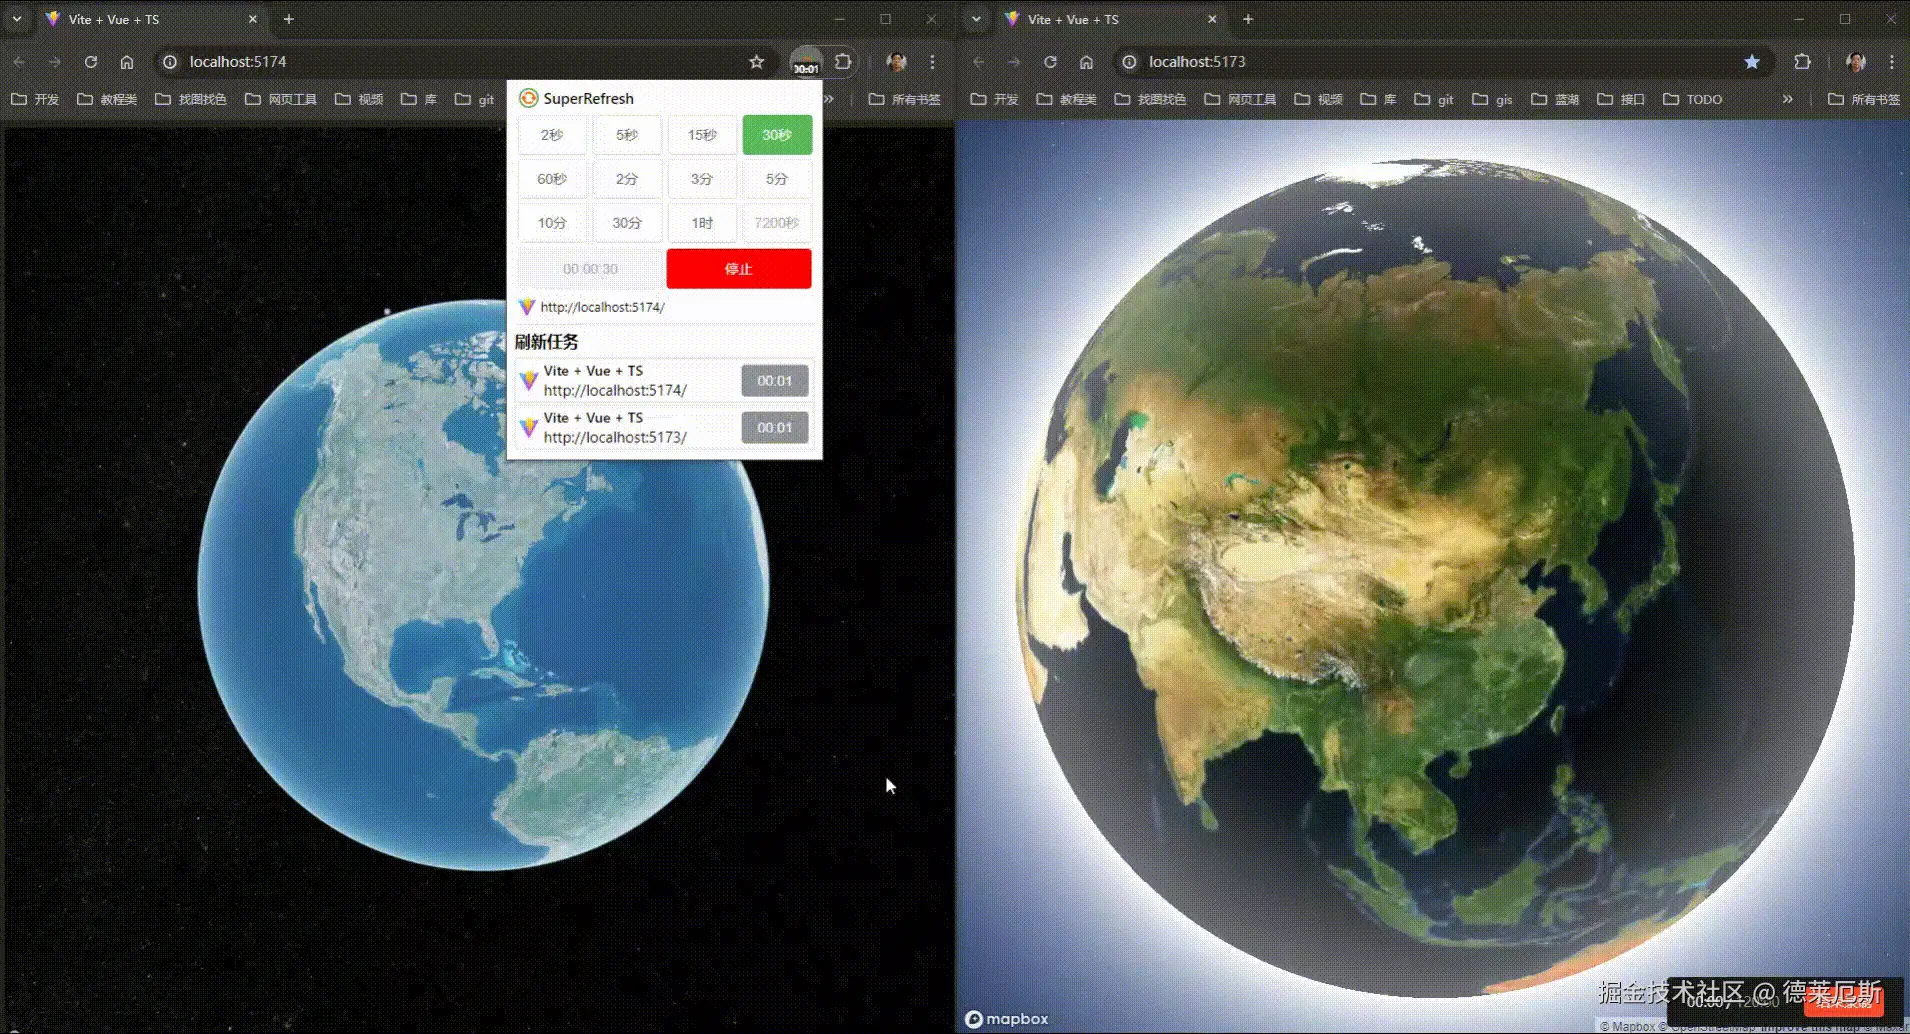1910x1034 pixels.
Task: Select the 60秒 refresh interval
Action: click(x=552, y=179)
